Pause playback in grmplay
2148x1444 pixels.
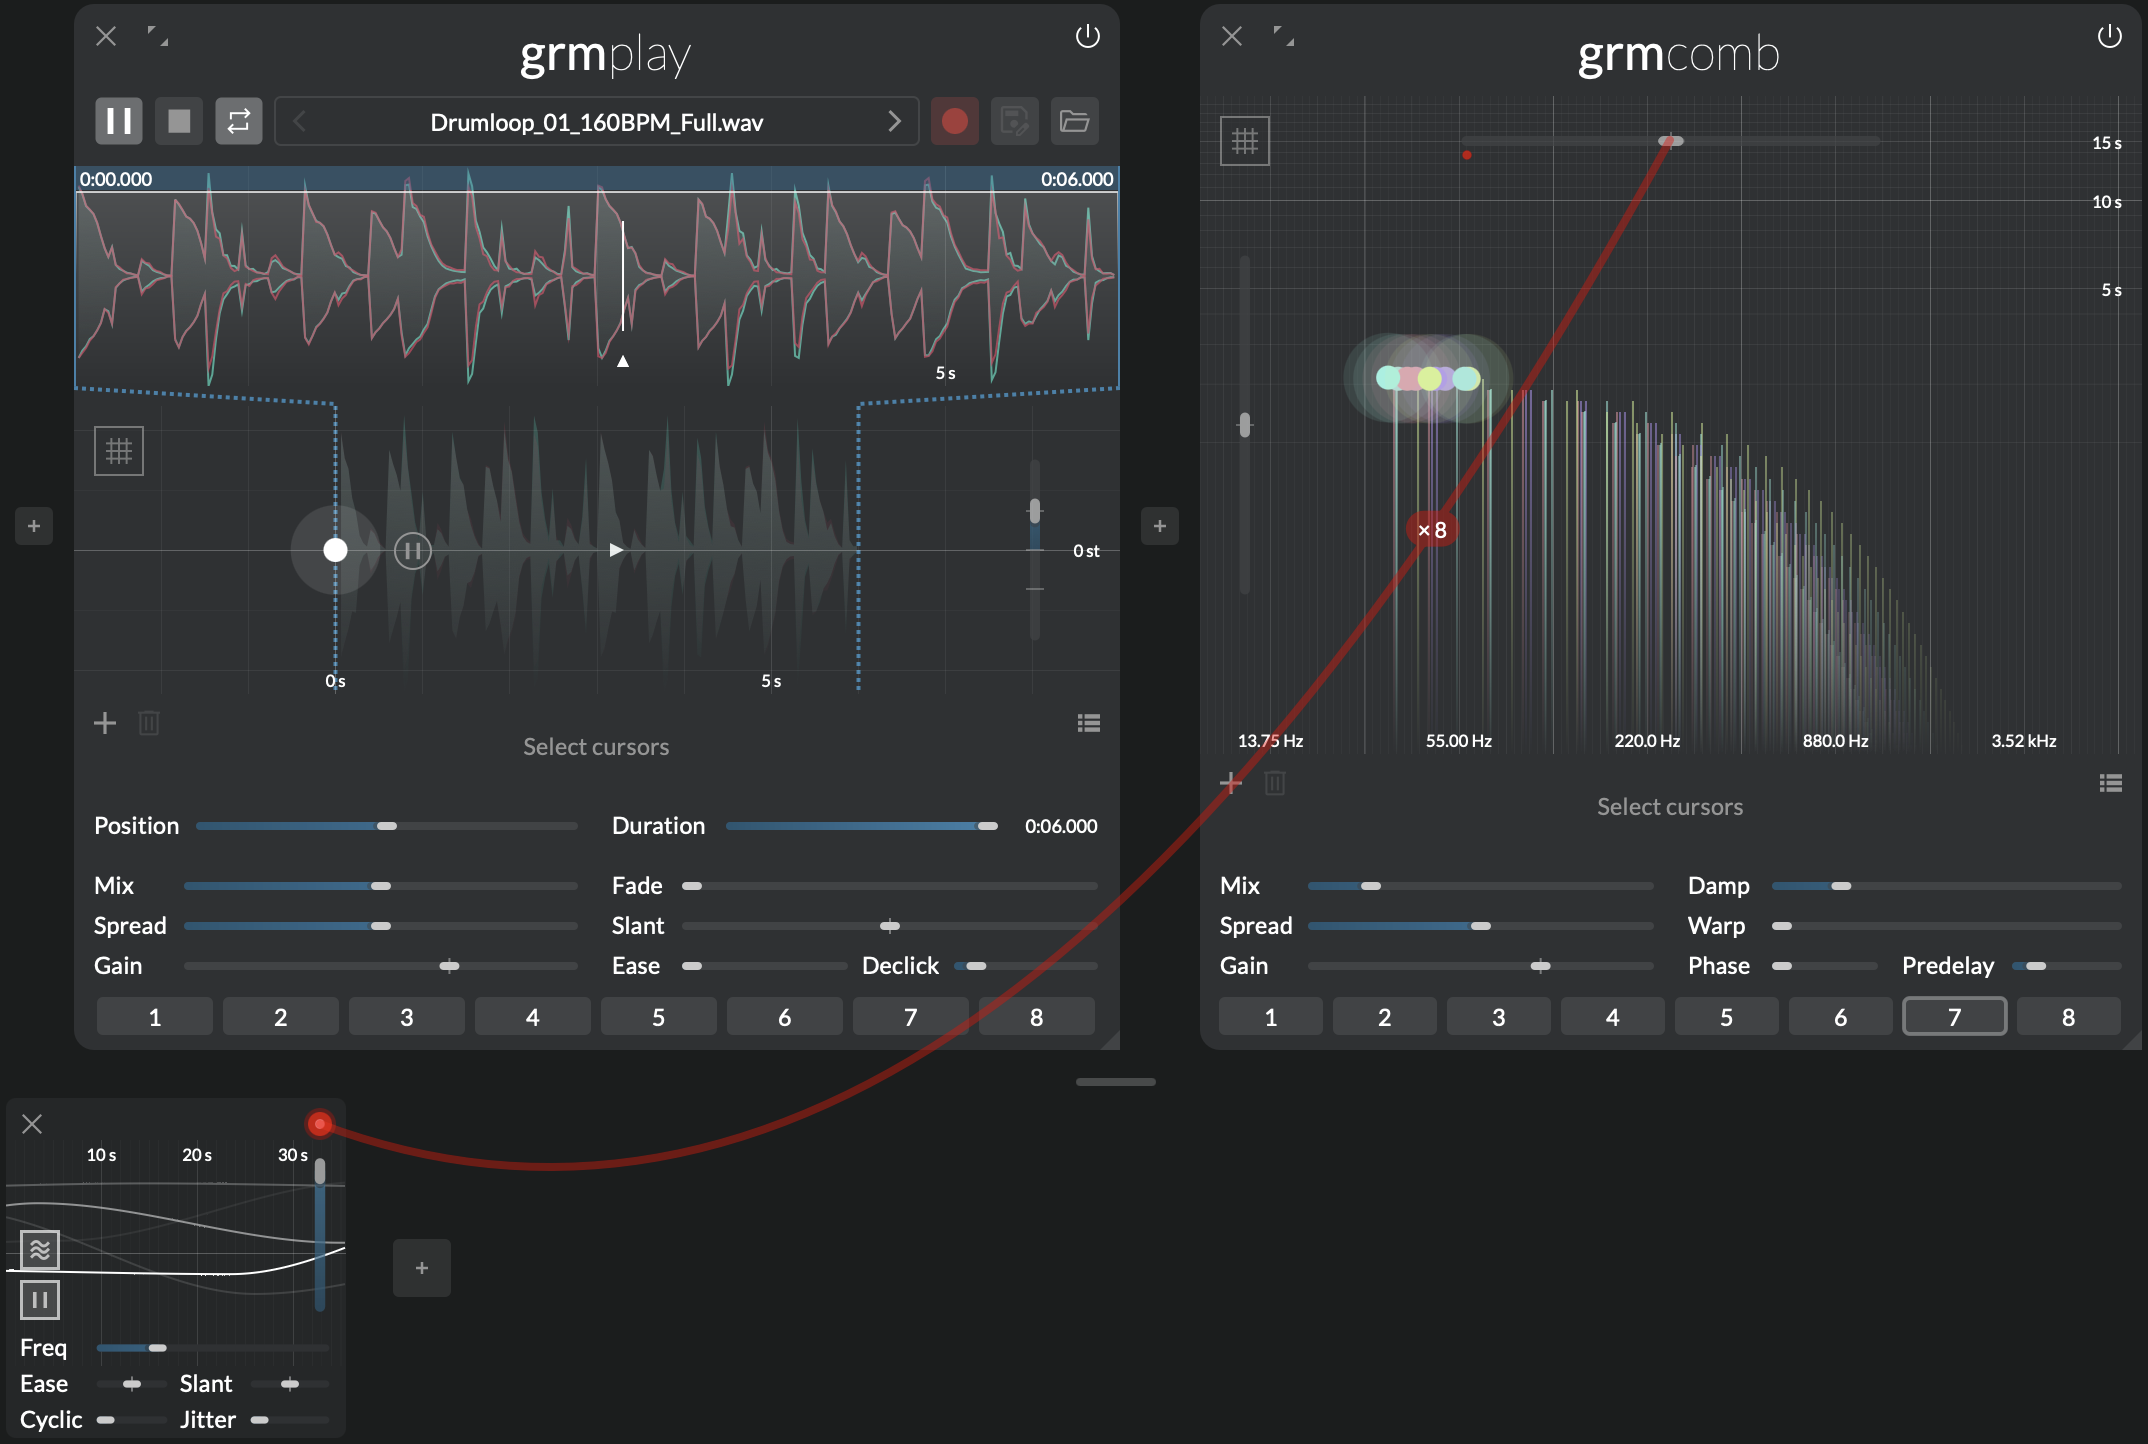click(119, 121)
